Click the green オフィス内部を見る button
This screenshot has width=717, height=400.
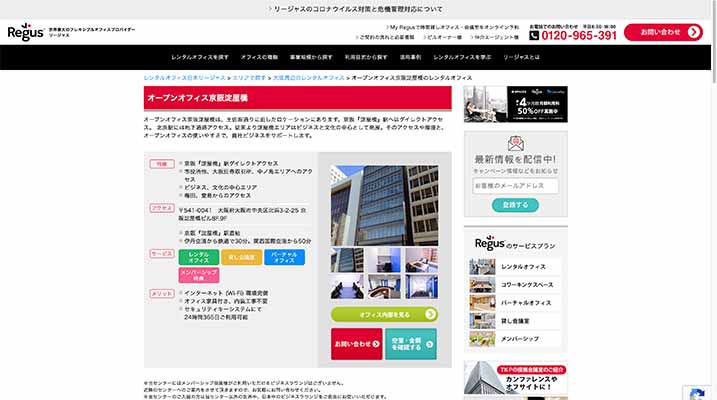click(384, 315)
